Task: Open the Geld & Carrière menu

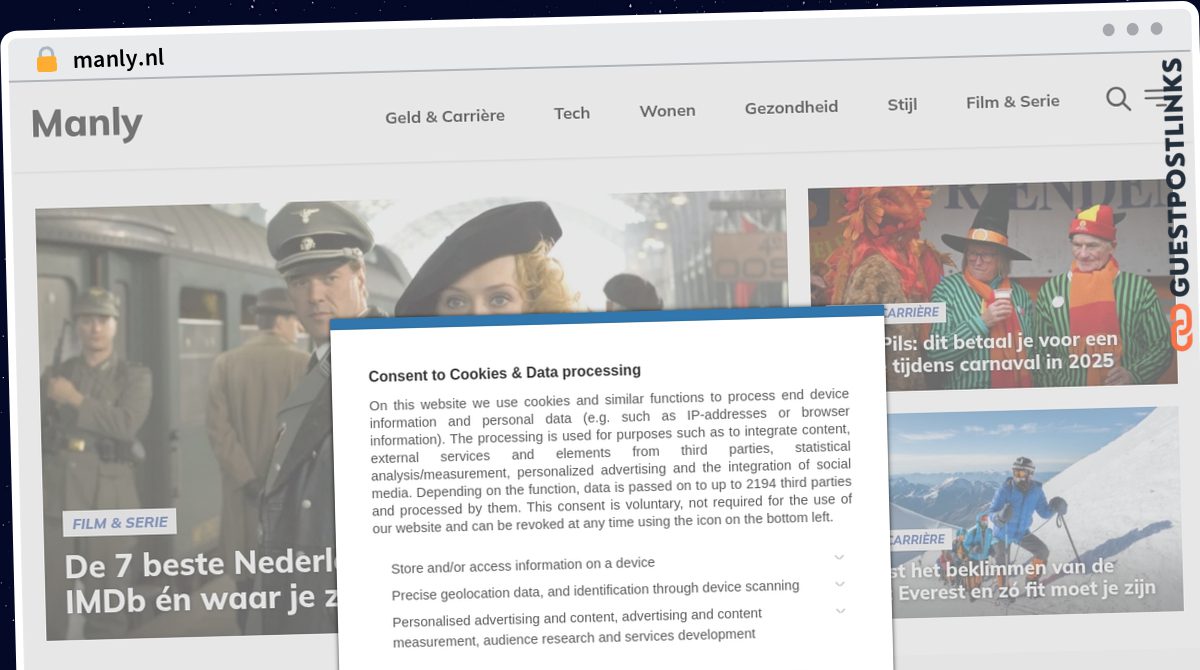Action: pyautogui.click(x=445, y=116)
